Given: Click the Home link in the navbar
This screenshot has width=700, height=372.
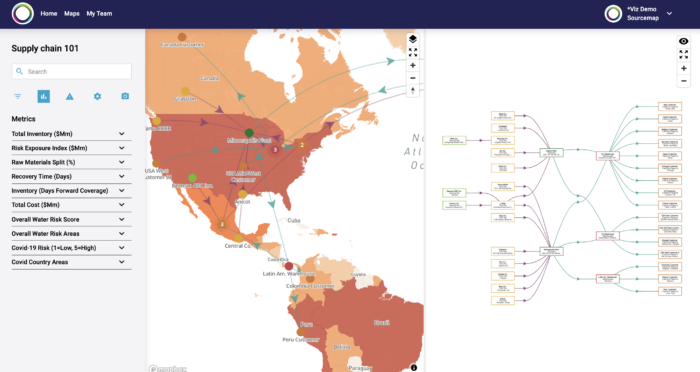Looking at the screenshot, I should coord(49,14).
